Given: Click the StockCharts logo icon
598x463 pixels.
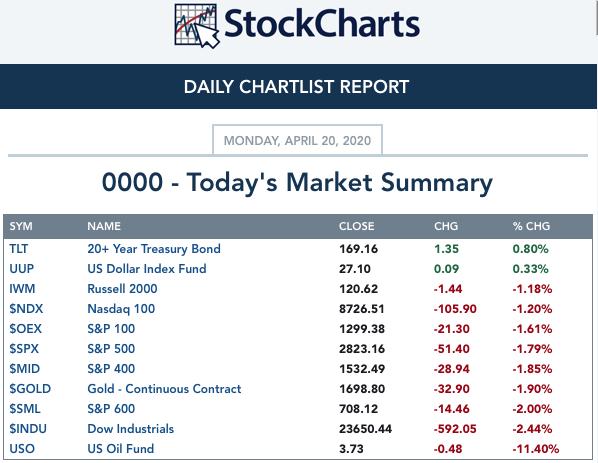Looking at the screenshot, I should pyautogui.click(x=197, y=26).
